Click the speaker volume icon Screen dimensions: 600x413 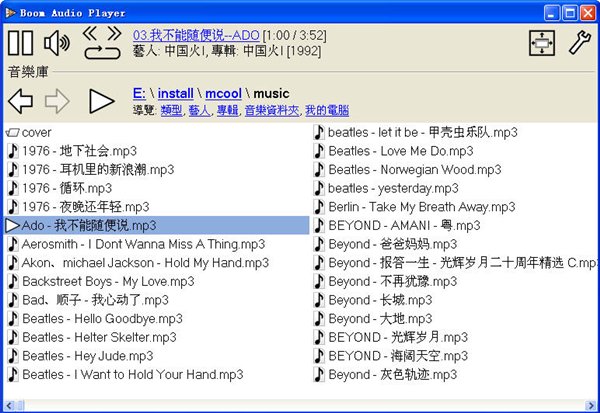click(x=57, y=42)
